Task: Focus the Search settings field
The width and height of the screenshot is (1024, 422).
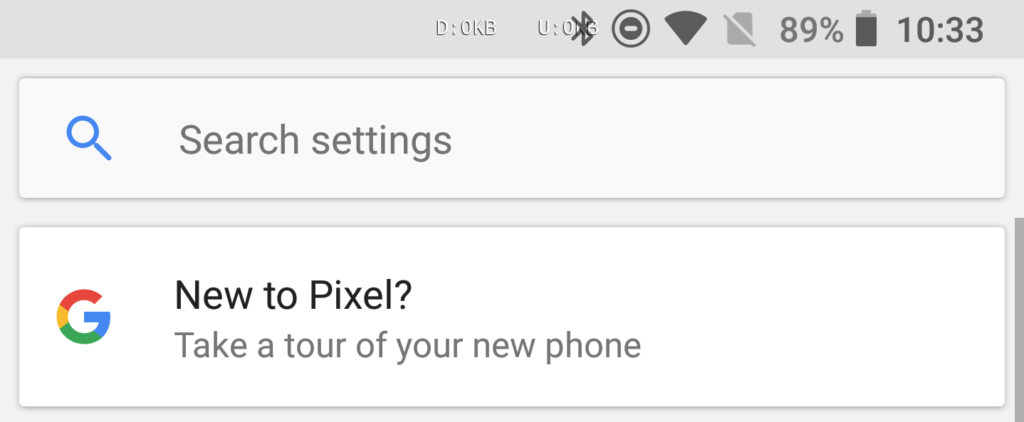Action: pos(512,138)
